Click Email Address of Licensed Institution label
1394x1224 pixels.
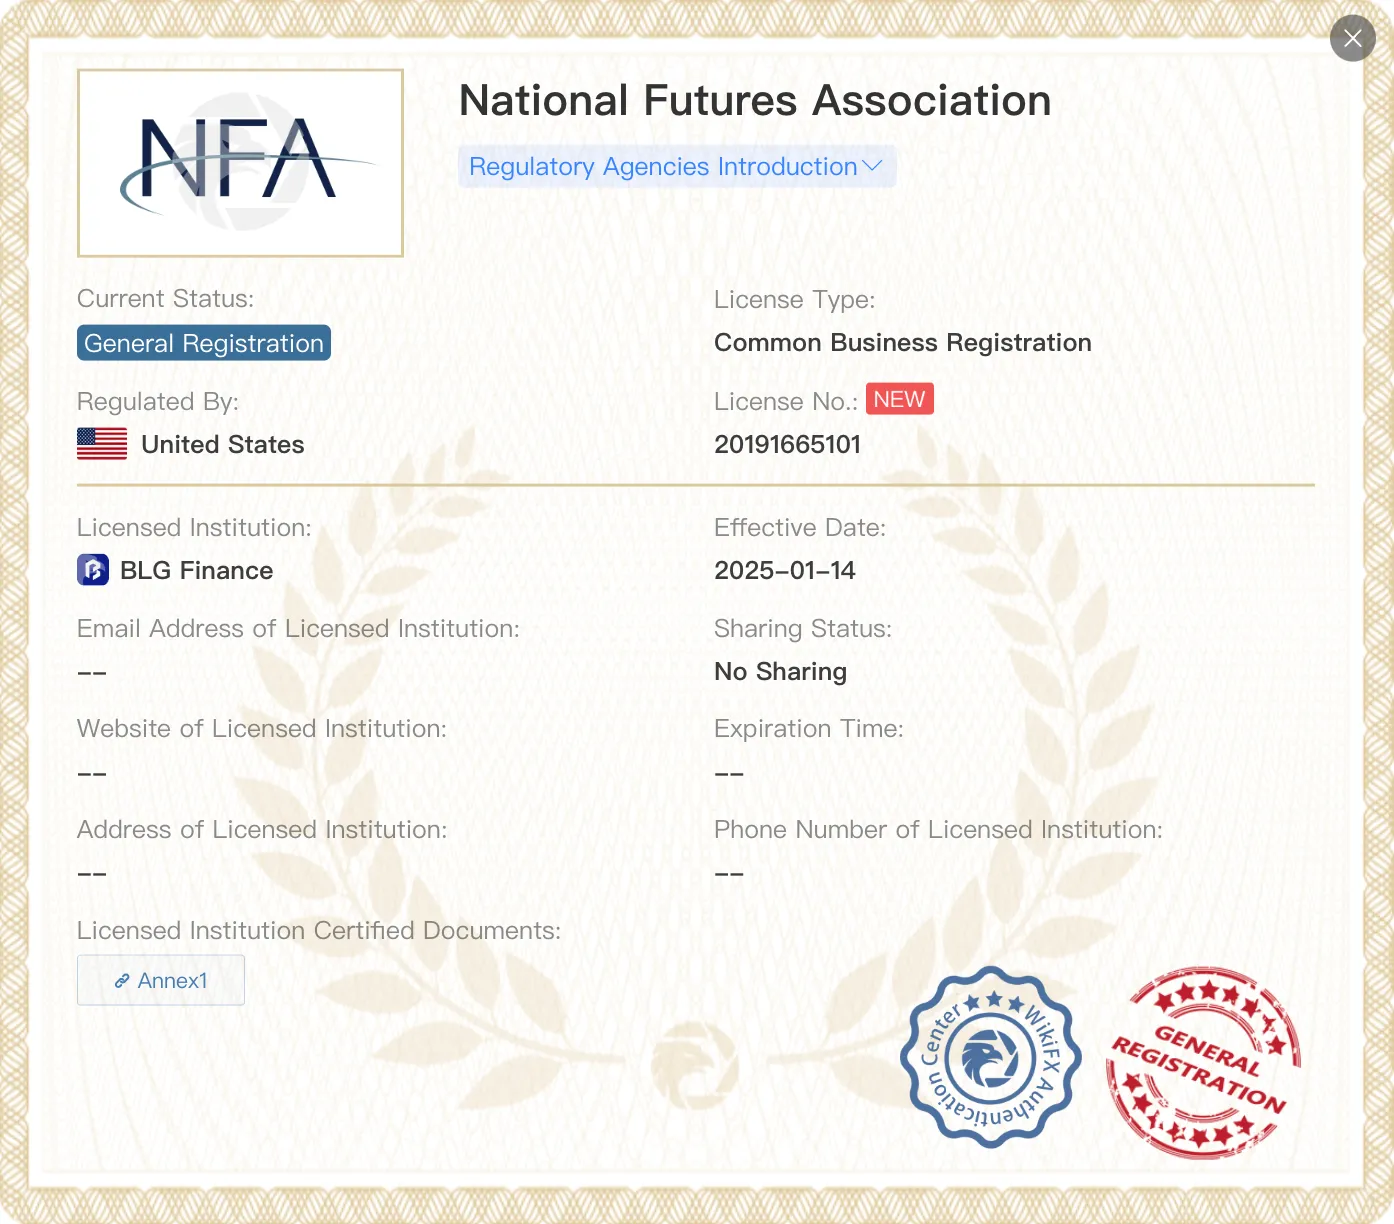(299, 629)
